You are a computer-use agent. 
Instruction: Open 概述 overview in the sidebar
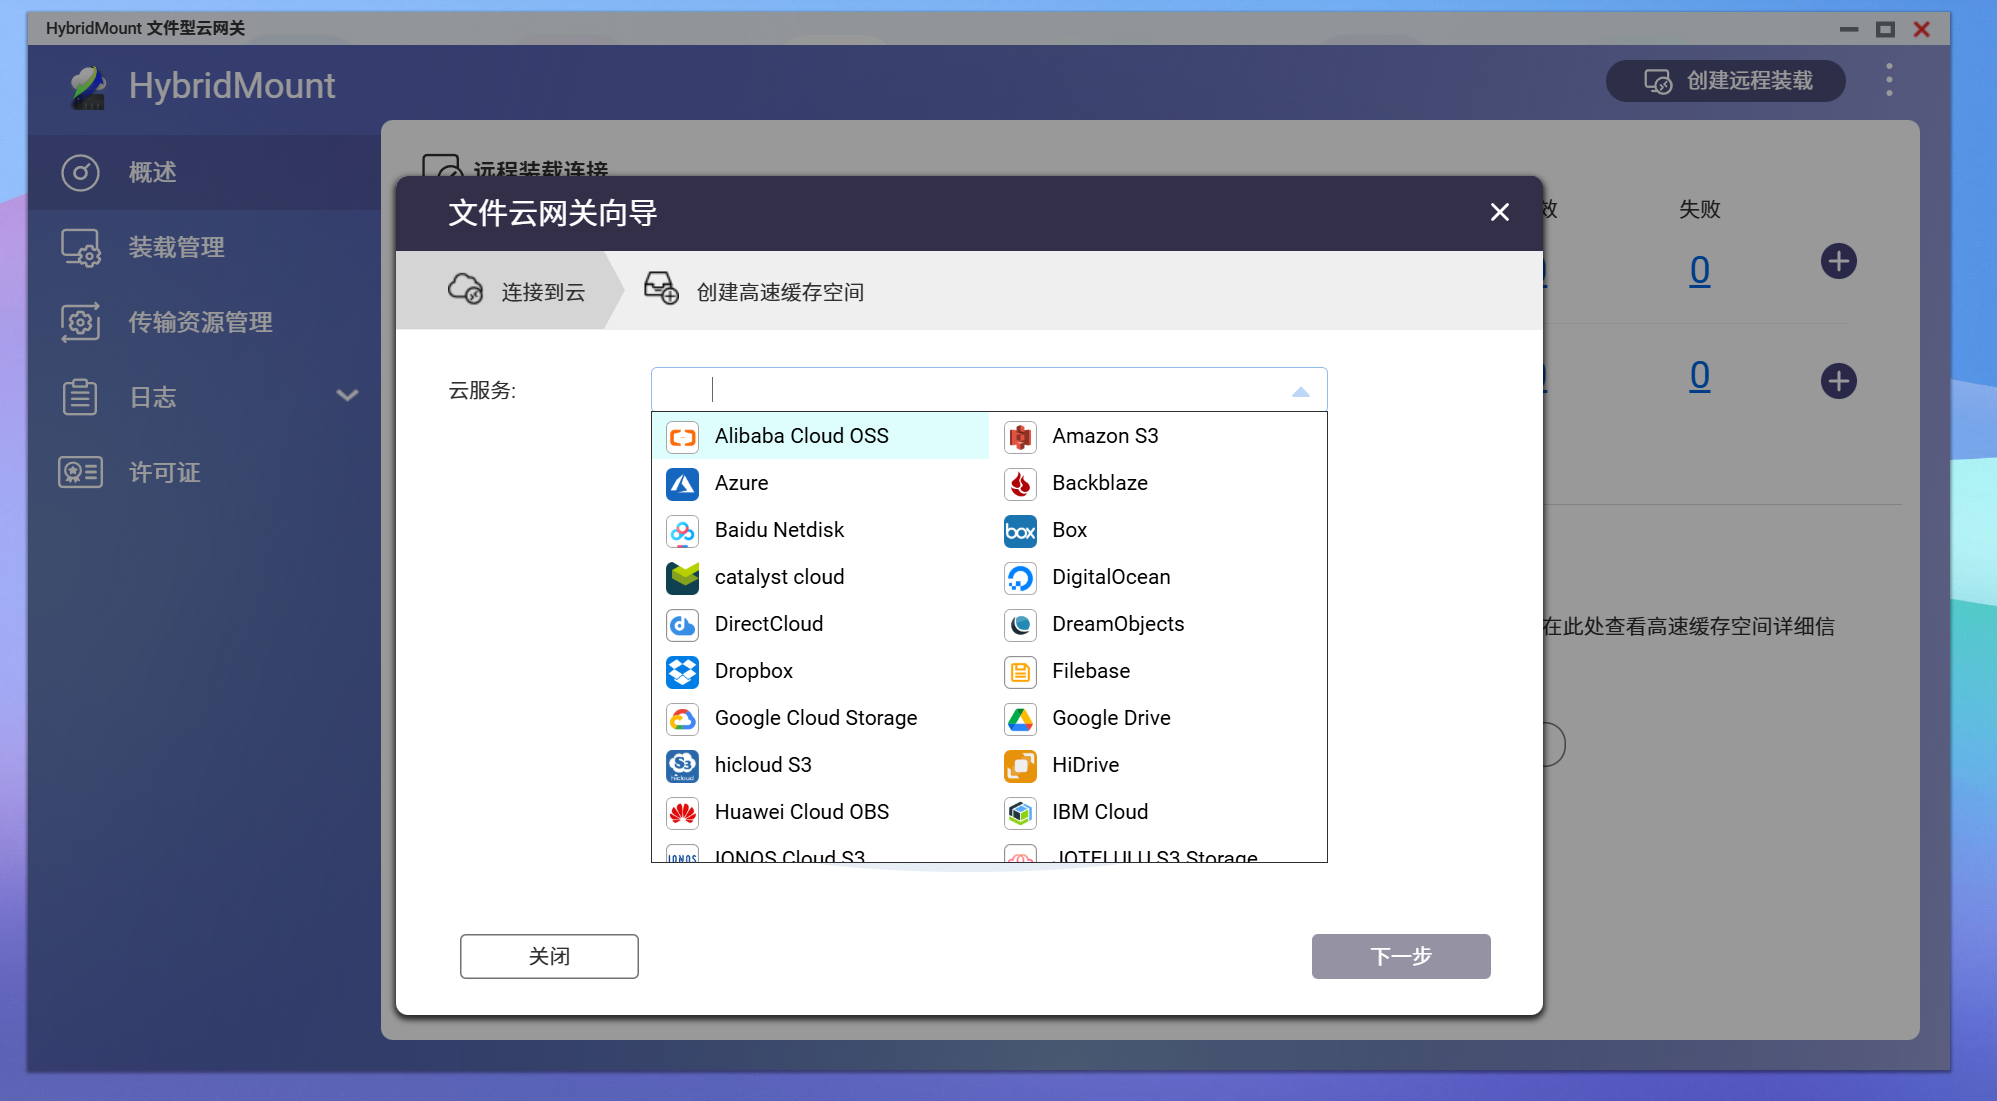[152, 172]
